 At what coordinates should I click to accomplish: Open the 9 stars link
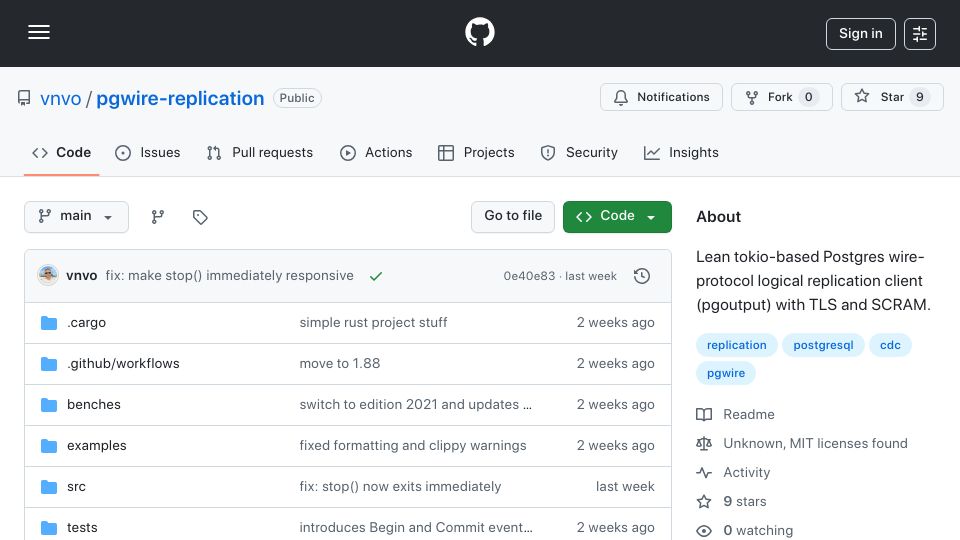click(744, 501)
